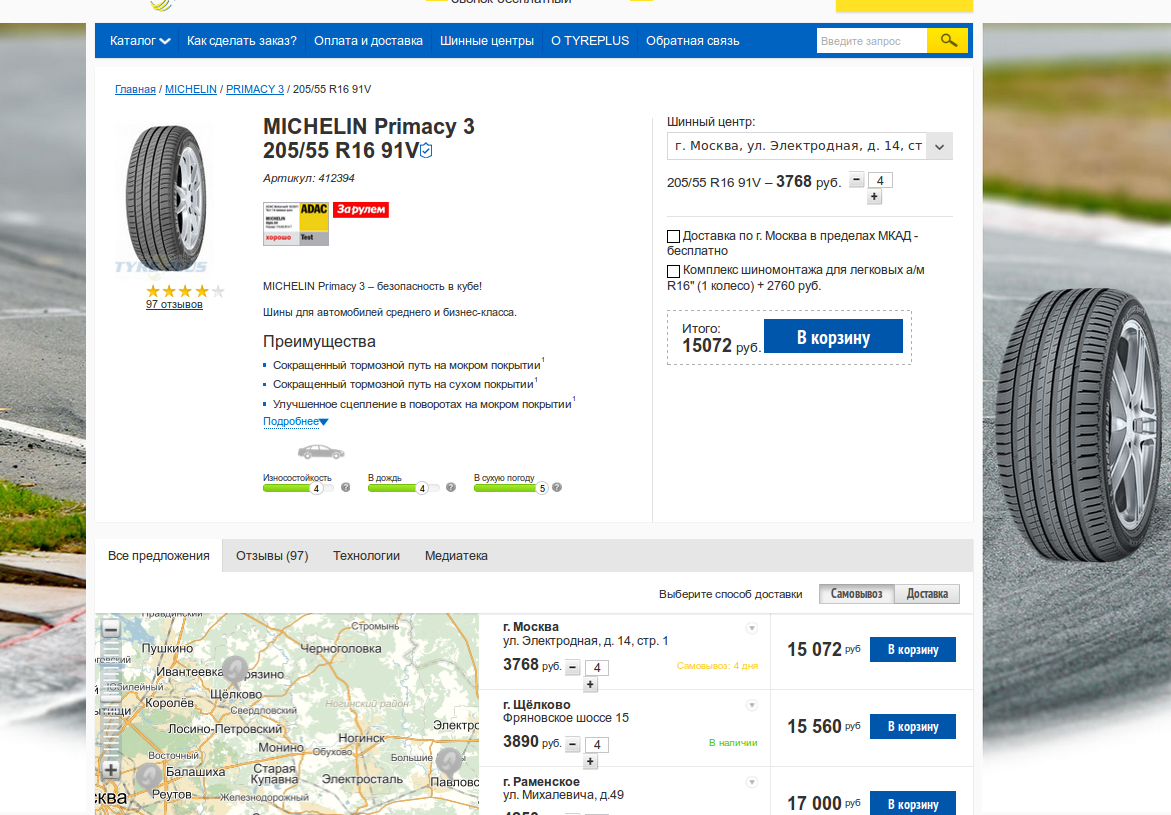This screenshot has width=1171, height=815.
Task: Open the Зарулем red badge
Action: pos(361,210)
